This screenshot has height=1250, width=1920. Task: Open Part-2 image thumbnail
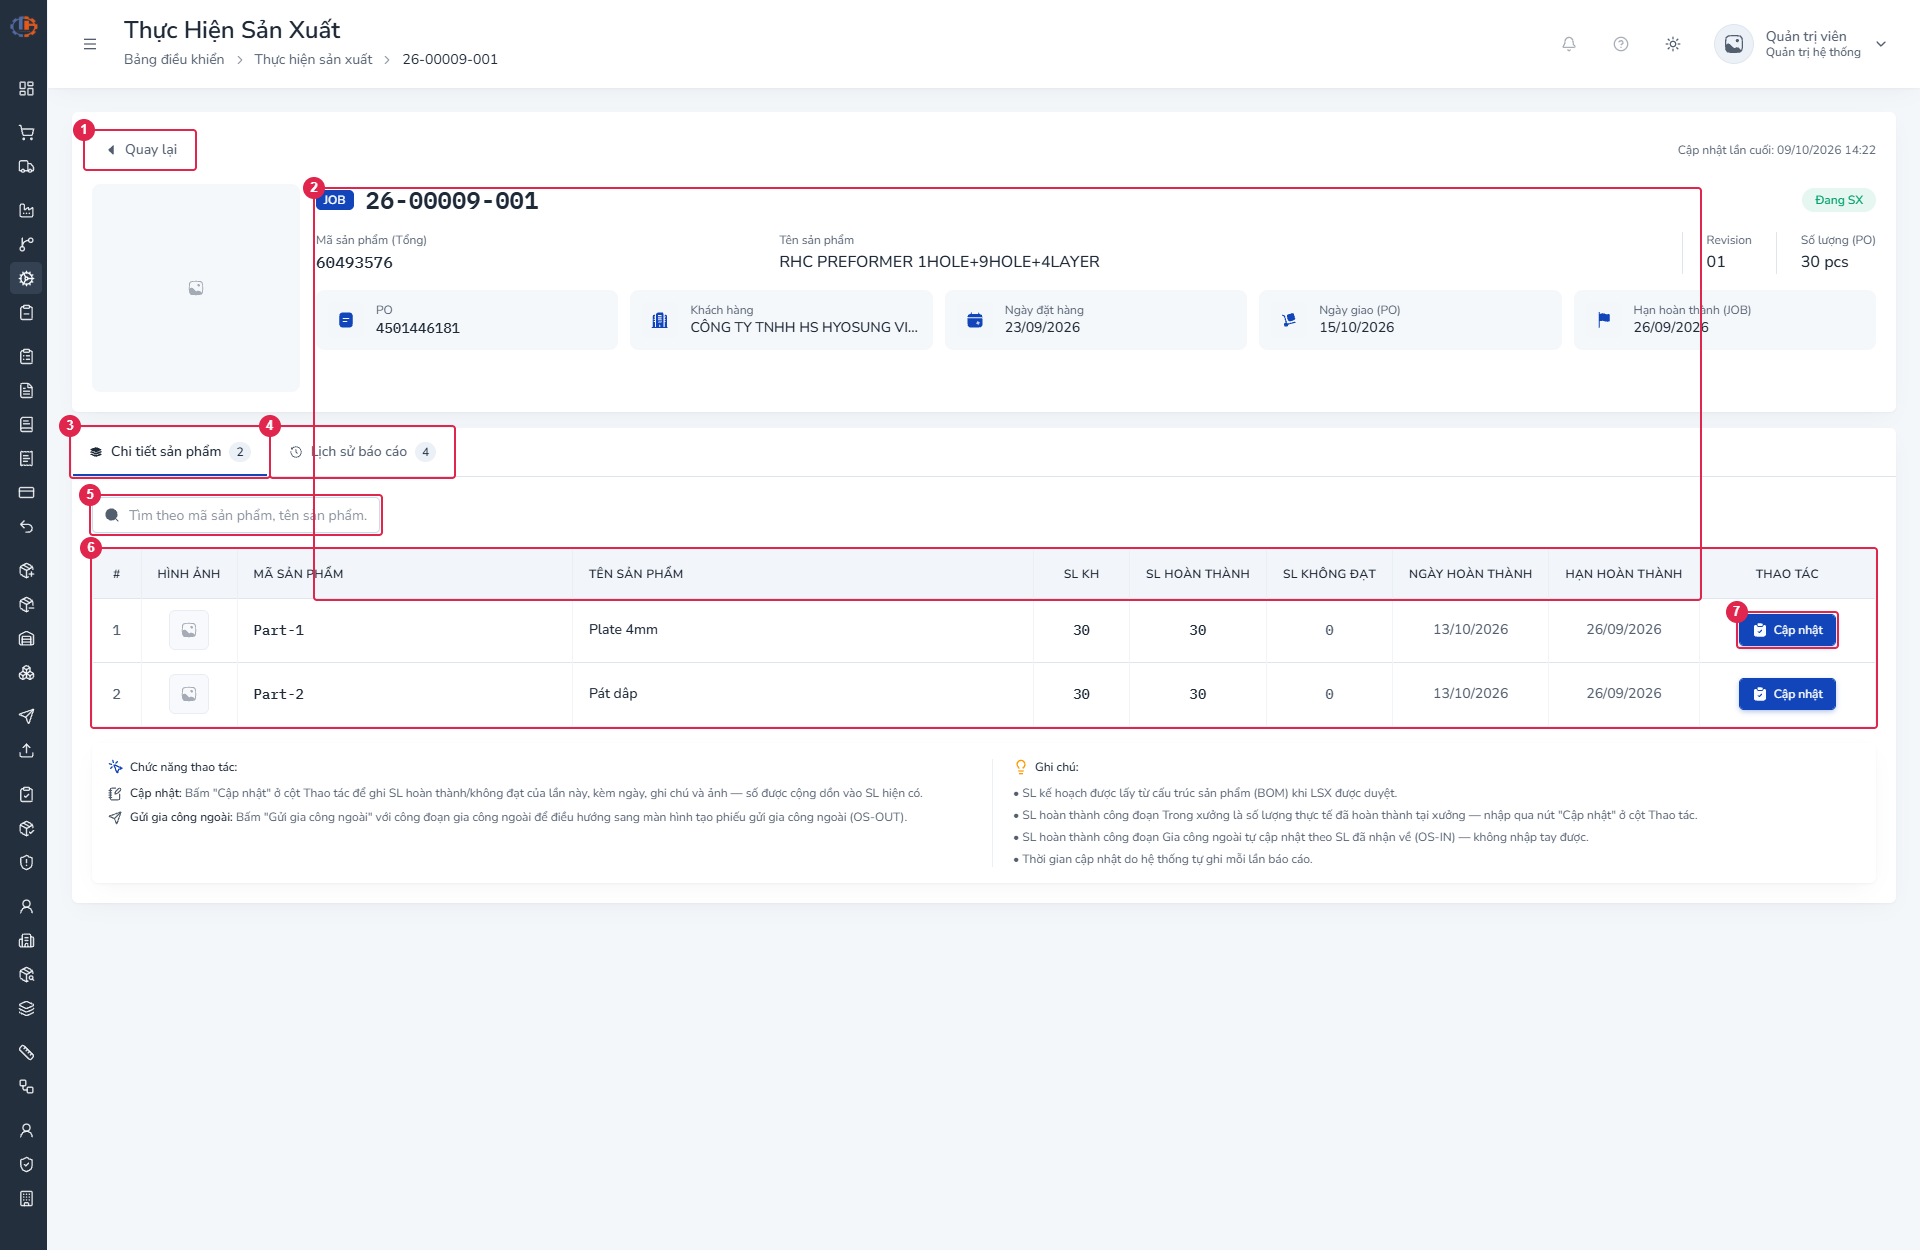pyautogui.click(x=189, y=694)
